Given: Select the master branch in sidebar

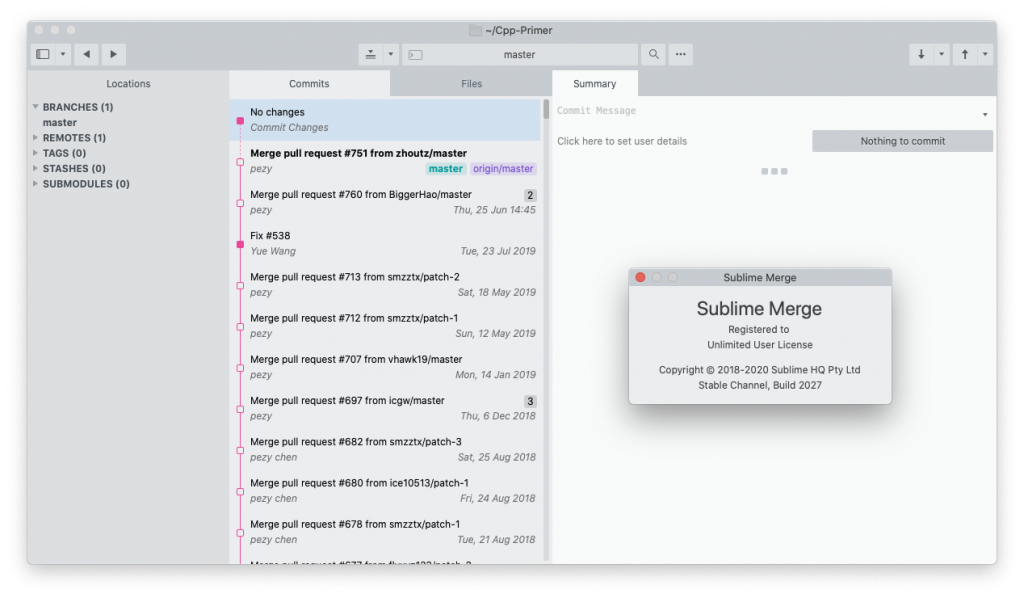Looking at the screenshot, I should pyautogui.click(x=60, y=122).
